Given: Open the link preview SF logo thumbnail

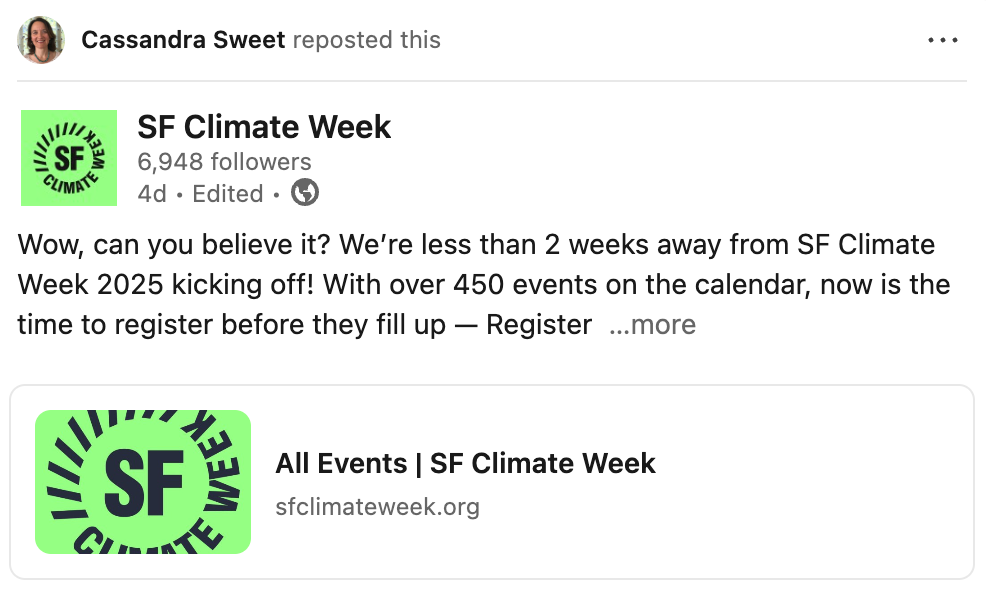Looking at the screenshot, I should point(143,482).
